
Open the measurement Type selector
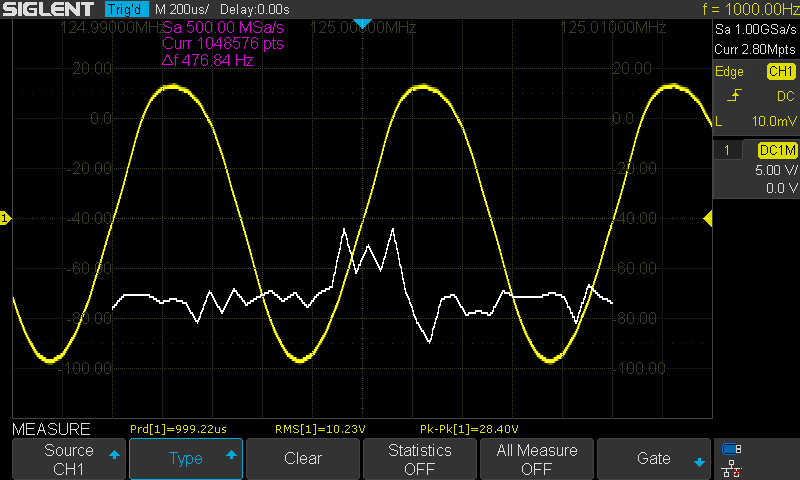point(185,459)
